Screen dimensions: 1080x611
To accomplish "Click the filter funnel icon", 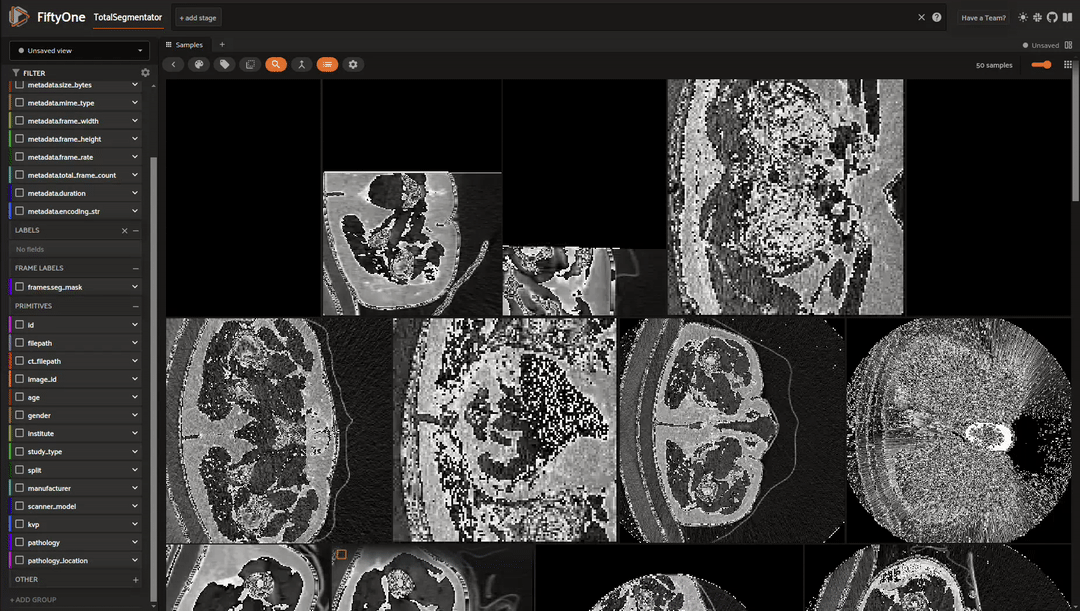I will [x=16, y=72].
